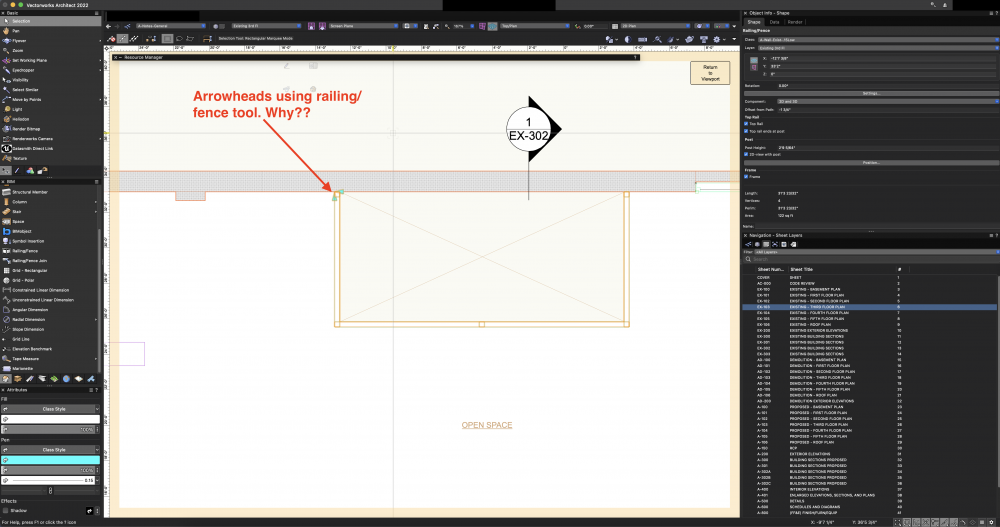Image resolution: width=1000 pixels, height=527 pixels.
Task: Uncheck the Top Rail checkbox
Action: pyautogui.click(x=747, y=123)
